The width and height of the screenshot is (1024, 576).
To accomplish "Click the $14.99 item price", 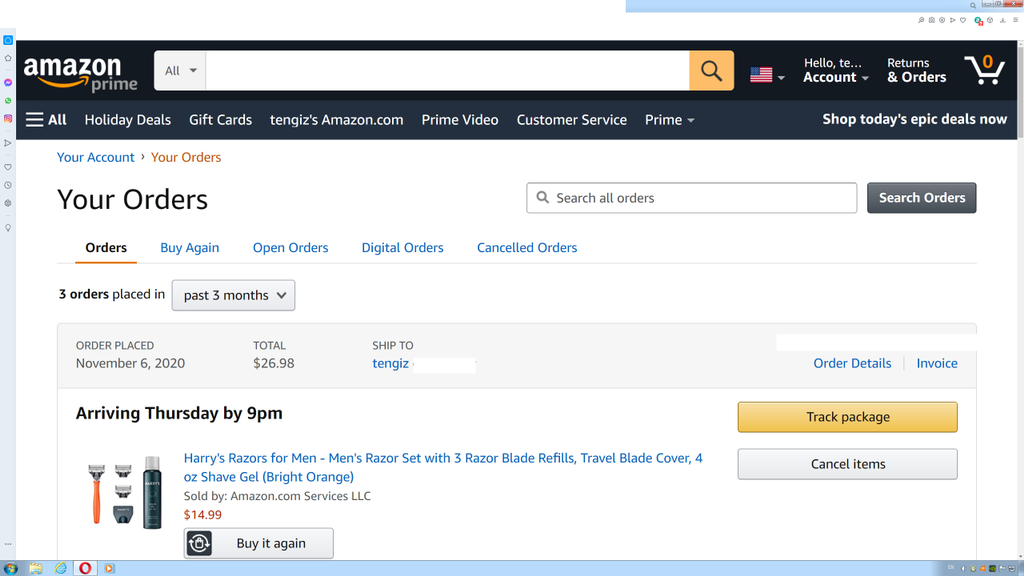I will point(202,515).
